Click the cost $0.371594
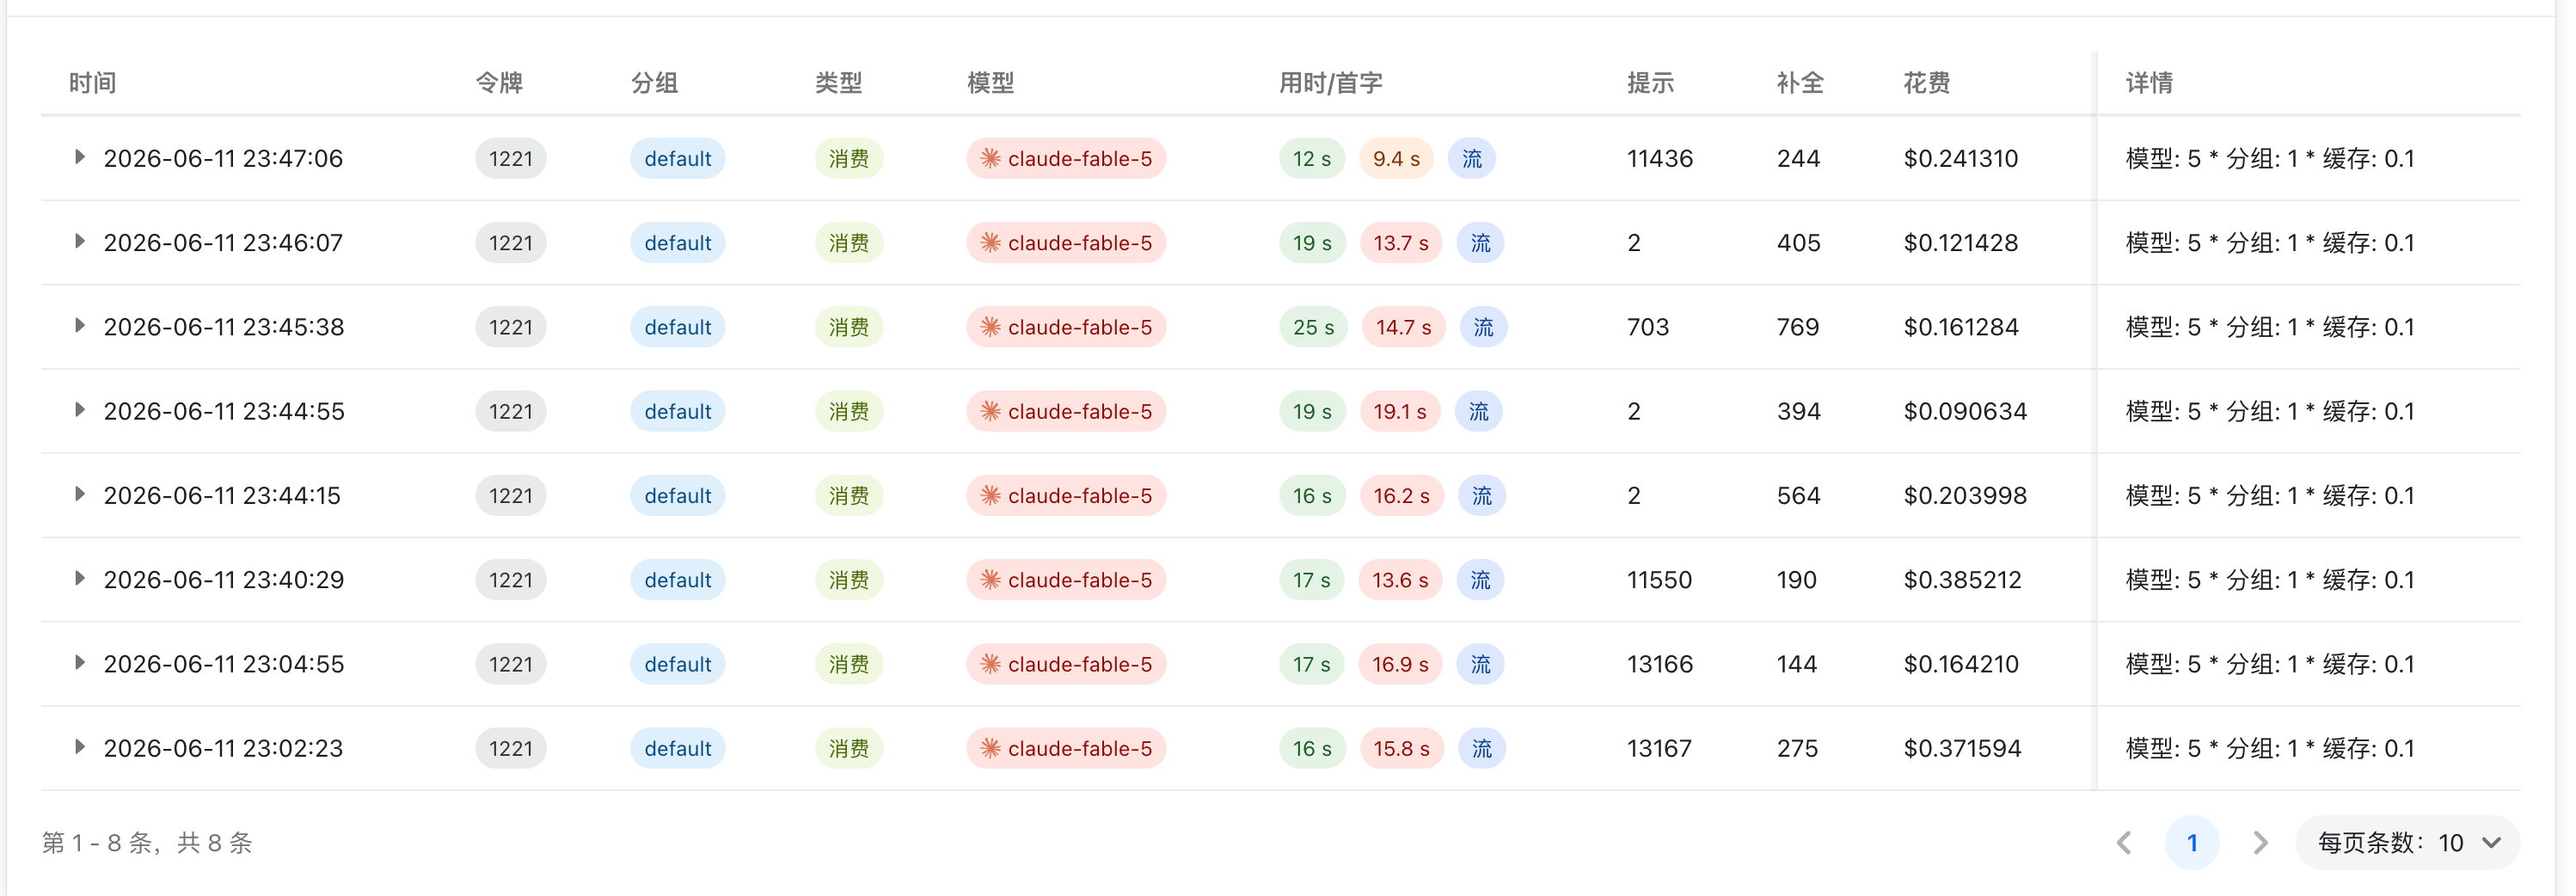The width and height of the screenshot is (2576, 896). pos(1962,748)
